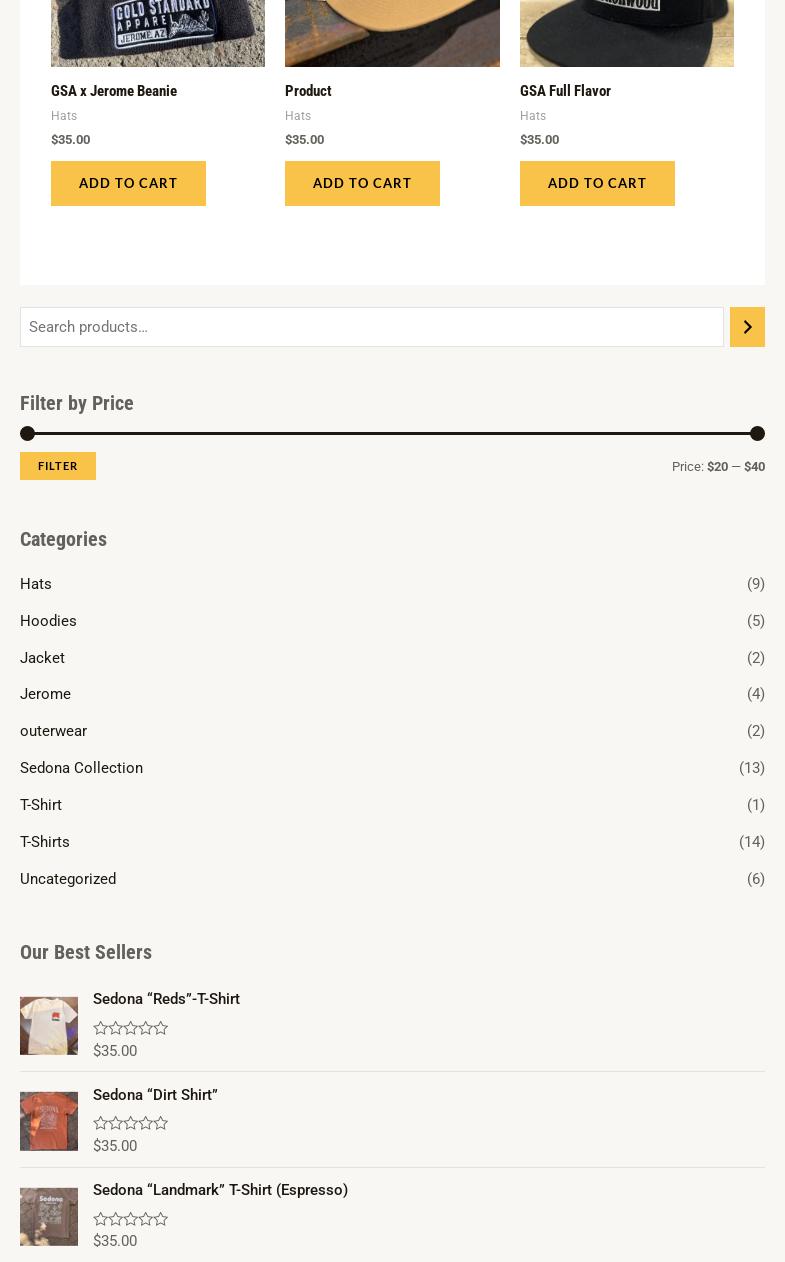The height and width of the screenshot is (1262, 785).
Task: Open the Sedona Landmark Espresso shirt thumbnail
Action: pyautogui.click(x=49, y=1216)
